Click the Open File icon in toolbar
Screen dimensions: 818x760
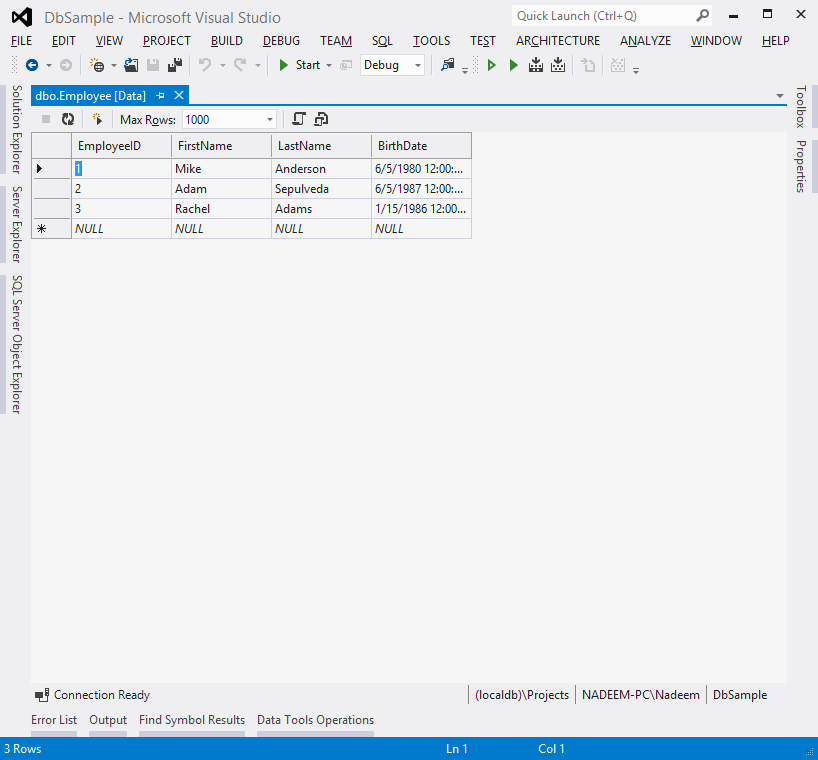[131, 65]
